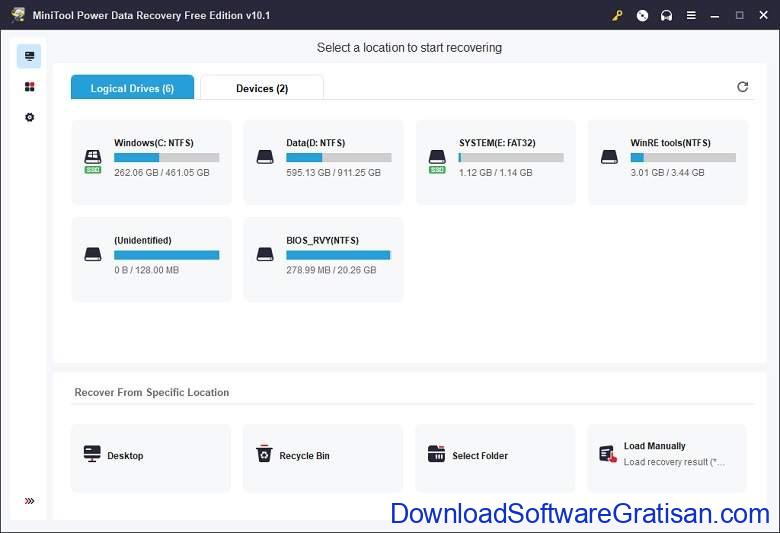
Task: Click the Desktop monitor icon
Action: [92, 454]
